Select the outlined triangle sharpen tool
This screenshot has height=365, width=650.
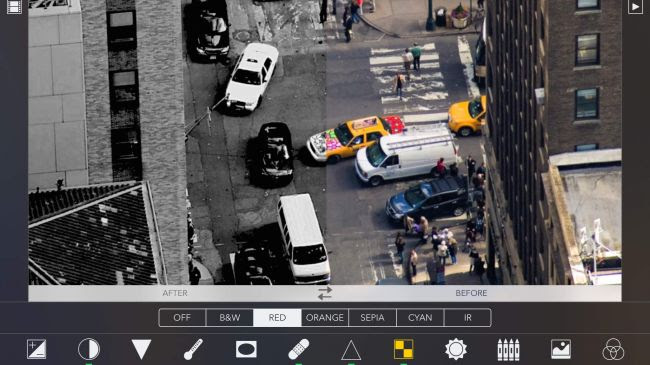tap(351, 350)
